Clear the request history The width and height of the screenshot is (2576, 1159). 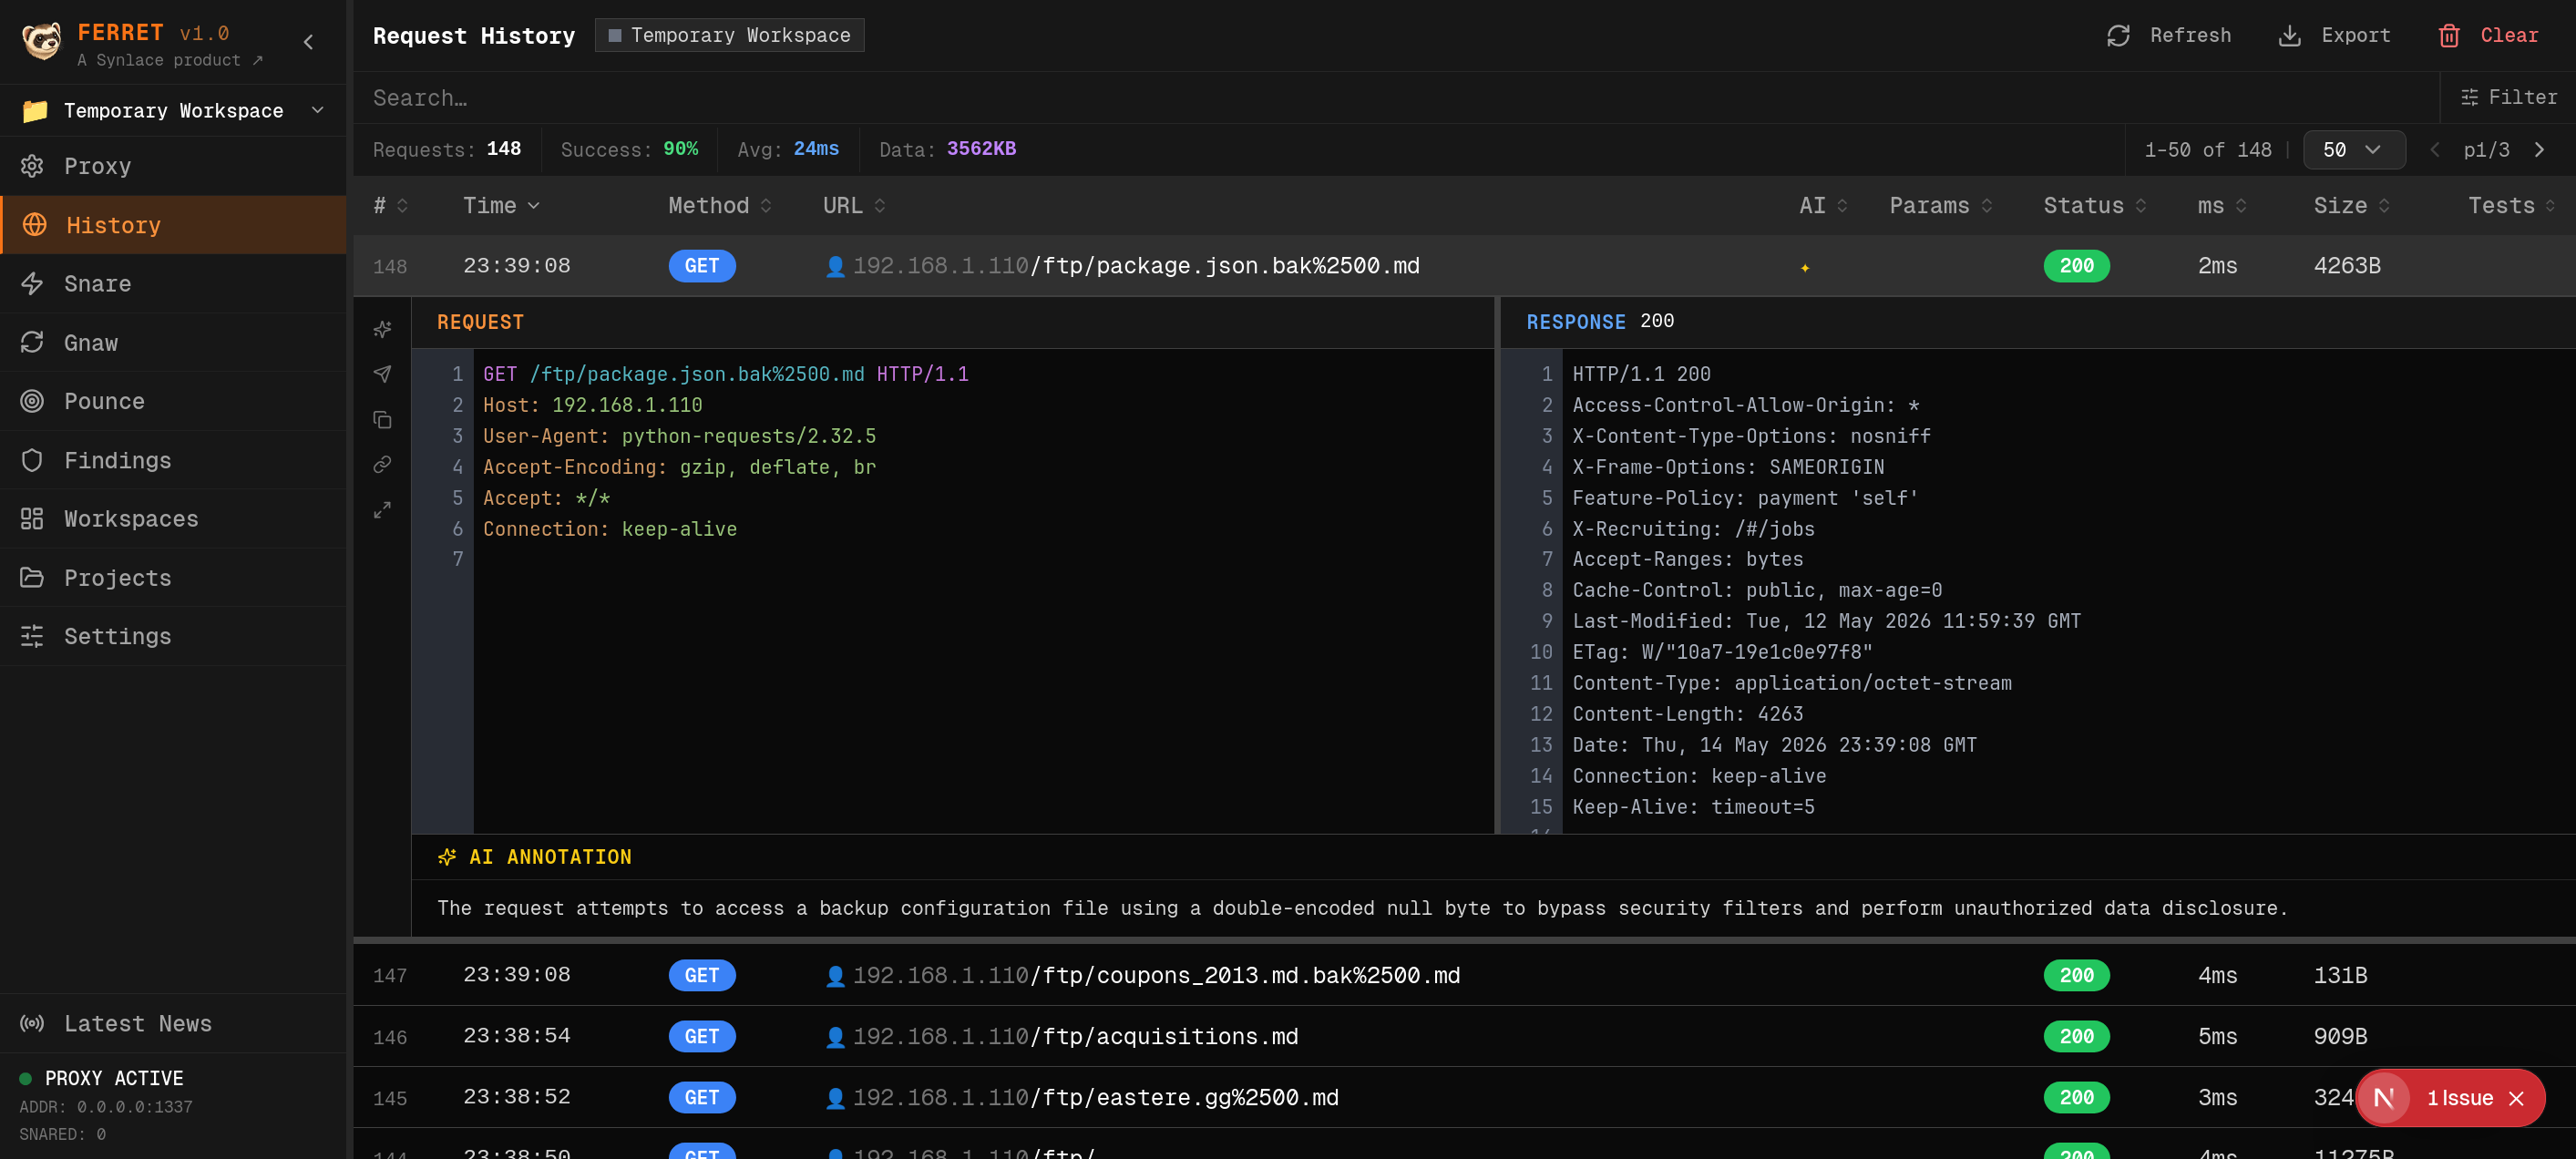pos(2488,35)
